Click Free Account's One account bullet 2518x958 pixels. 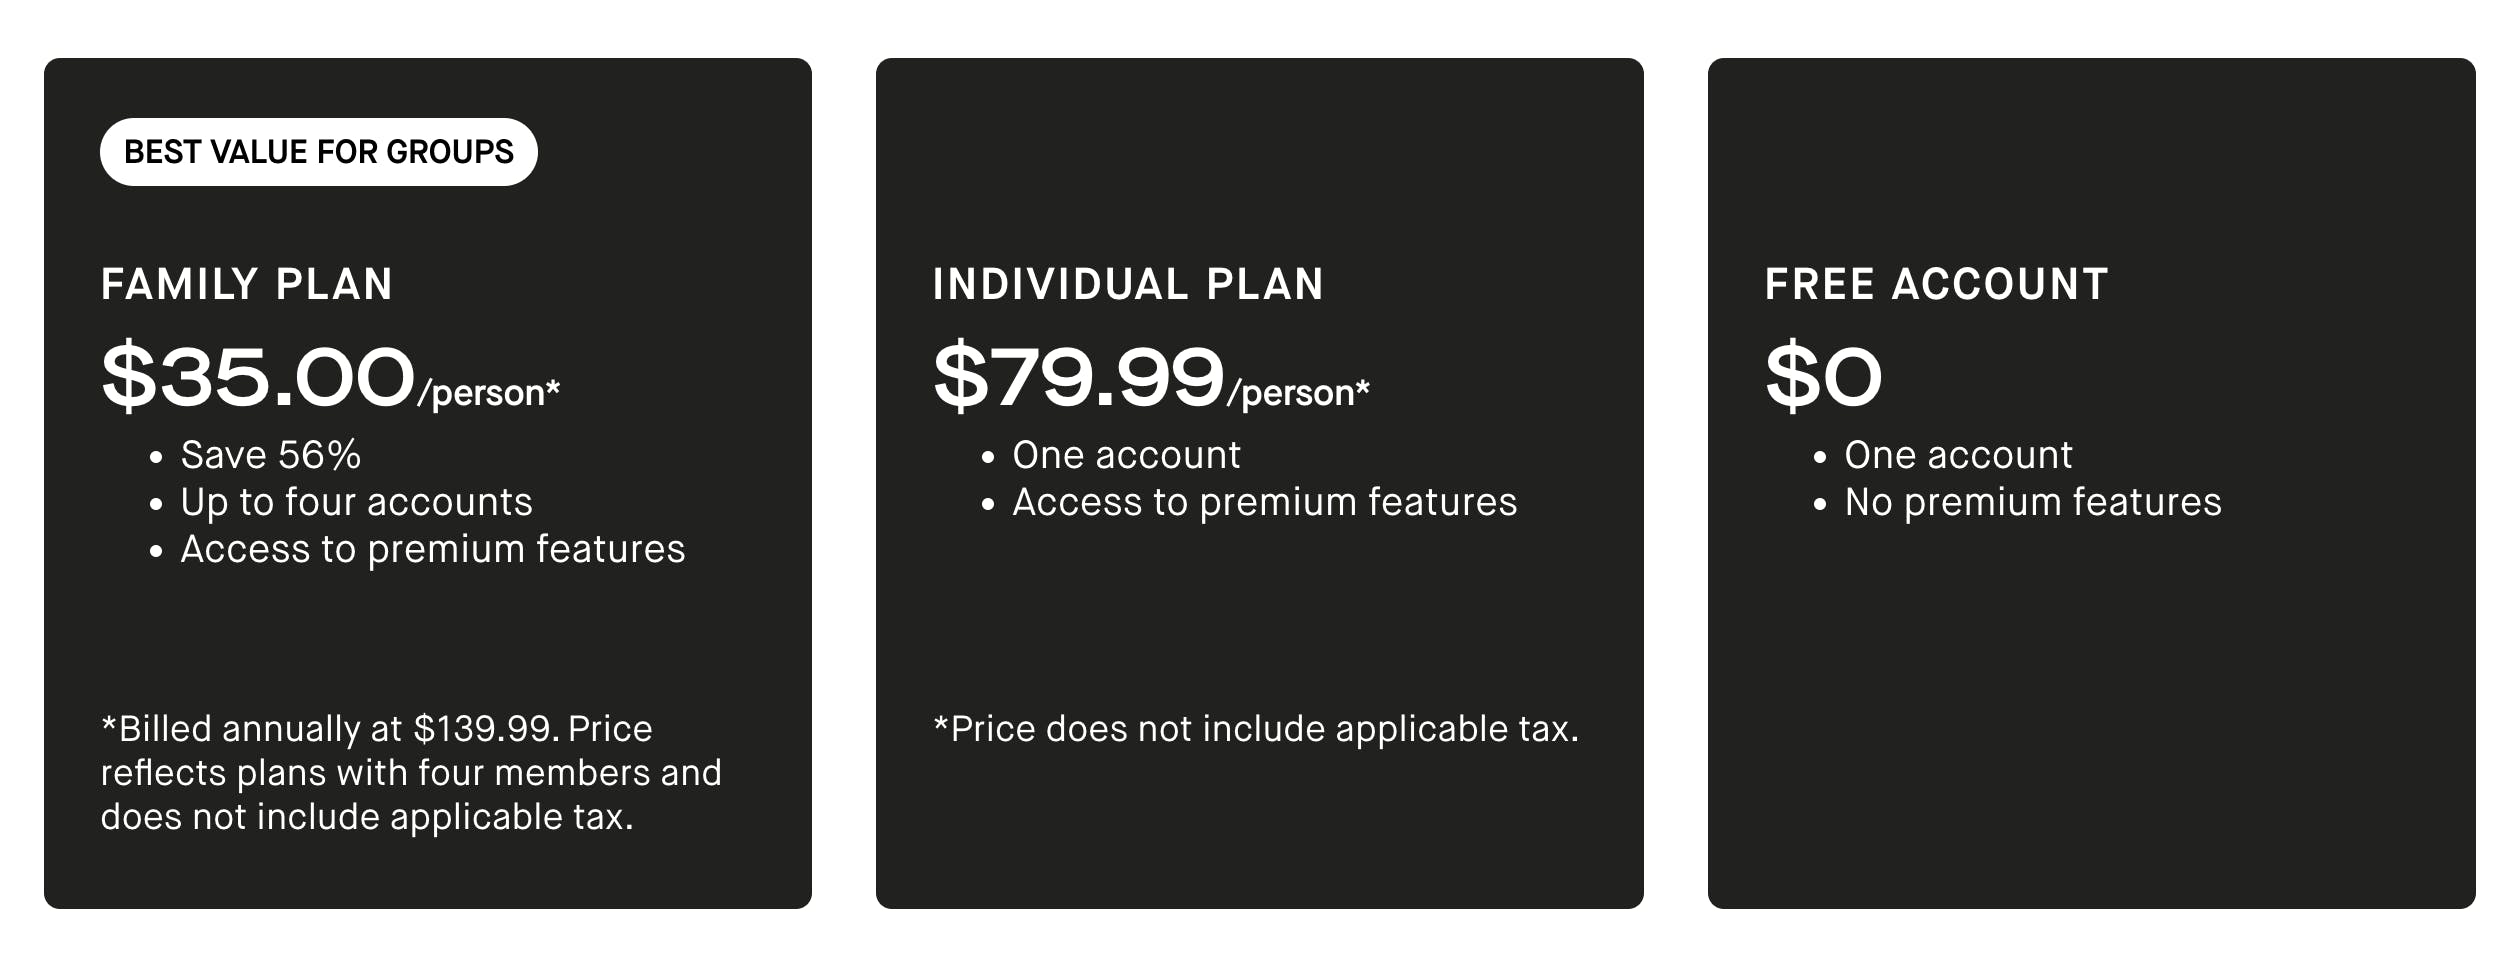[1958, 456]
